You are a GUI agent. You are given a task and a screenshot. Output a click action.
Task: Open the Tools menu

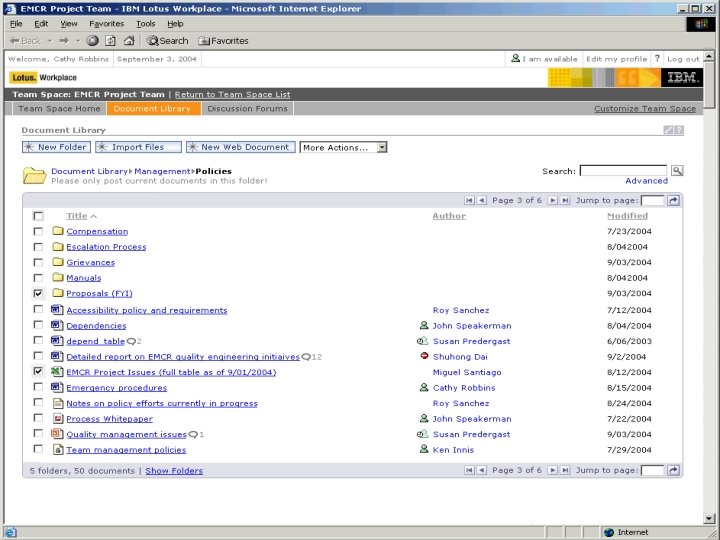click(x=146, y=24)
